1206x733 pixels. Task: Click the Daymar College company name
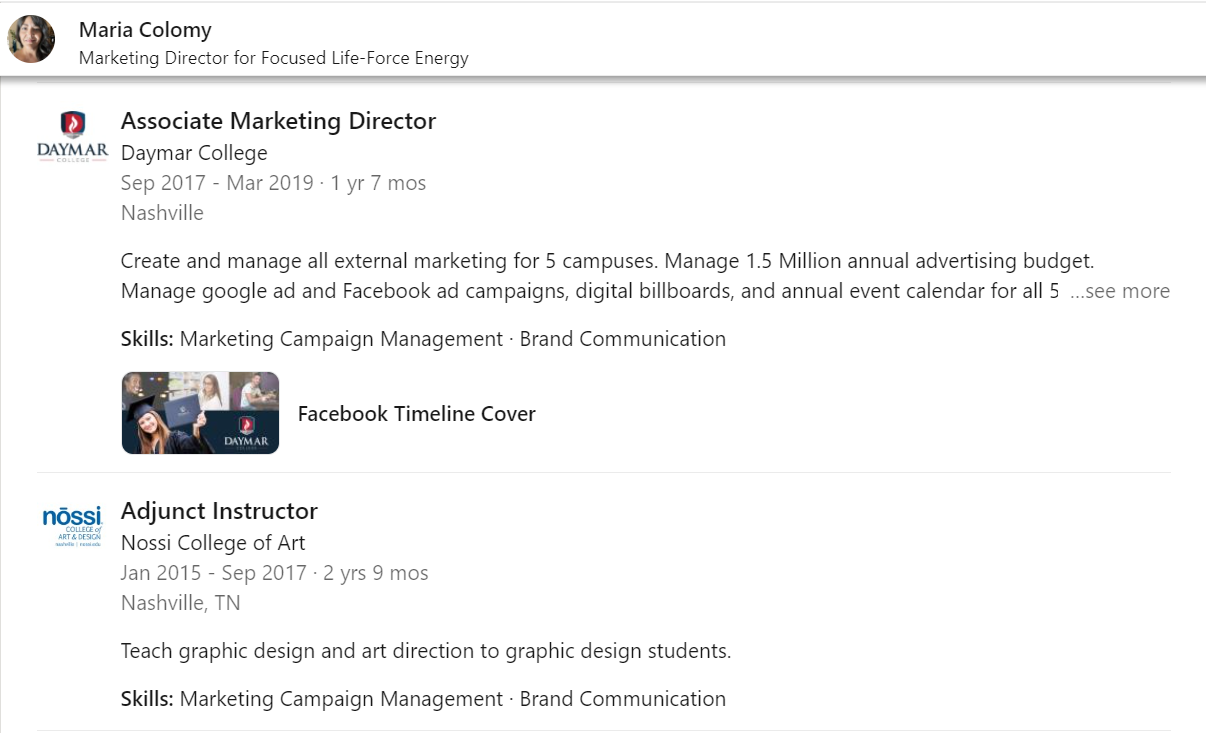pos(194,153)
